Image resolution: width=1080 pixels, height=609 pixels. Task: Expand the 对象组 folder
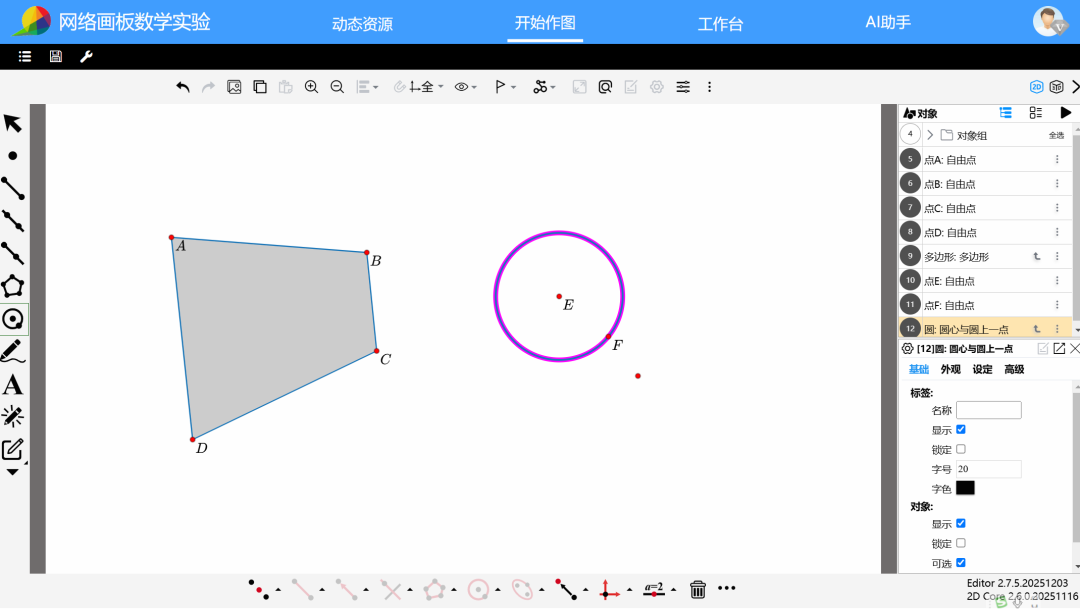pyautogui.click(x=930, y=135)
